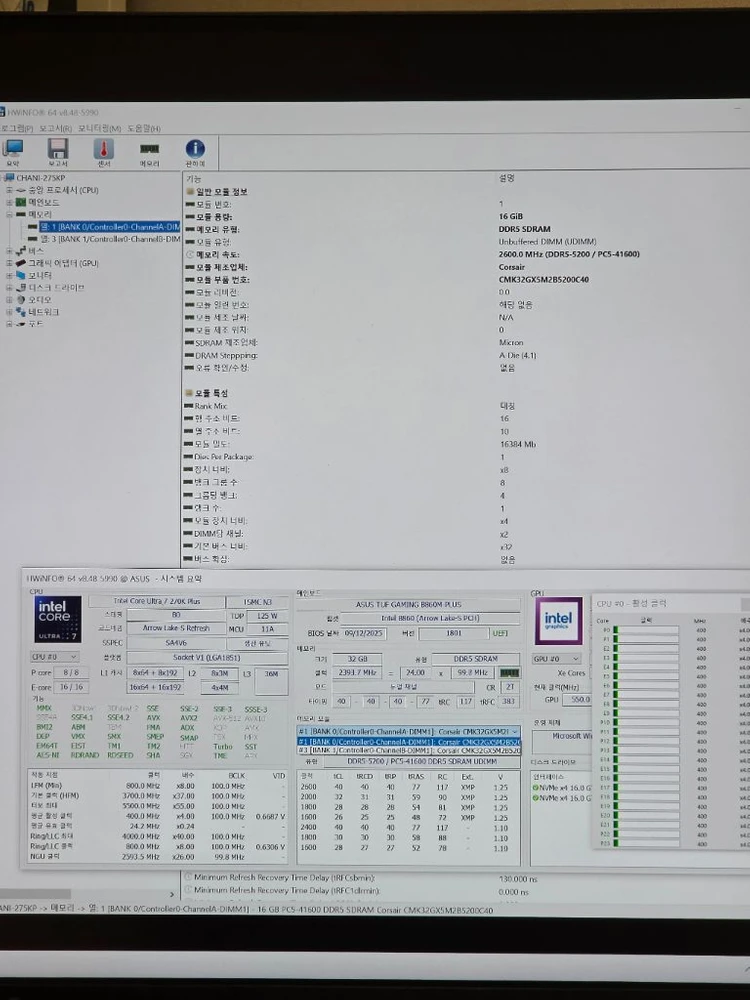Click the 그래픽 어댑터 (GPU) card icon
750x1000 pixels.
coord(22,263)
